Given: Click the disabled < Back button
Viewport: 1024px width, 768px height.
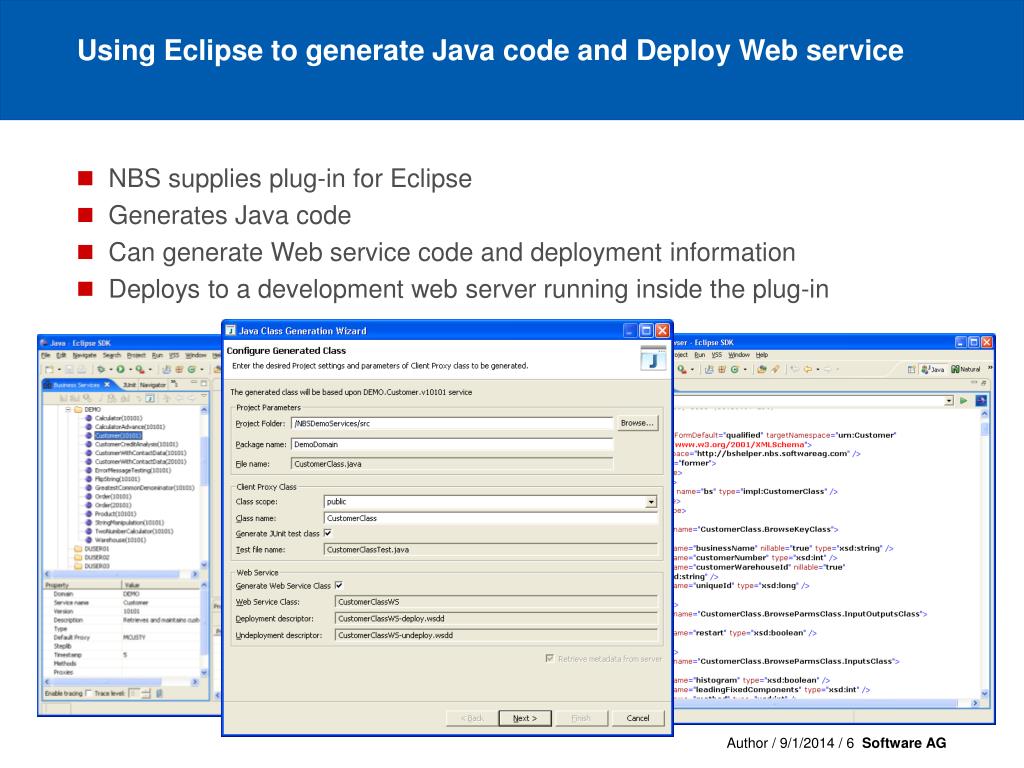Looking at the screenshot, I should [472, 718].
